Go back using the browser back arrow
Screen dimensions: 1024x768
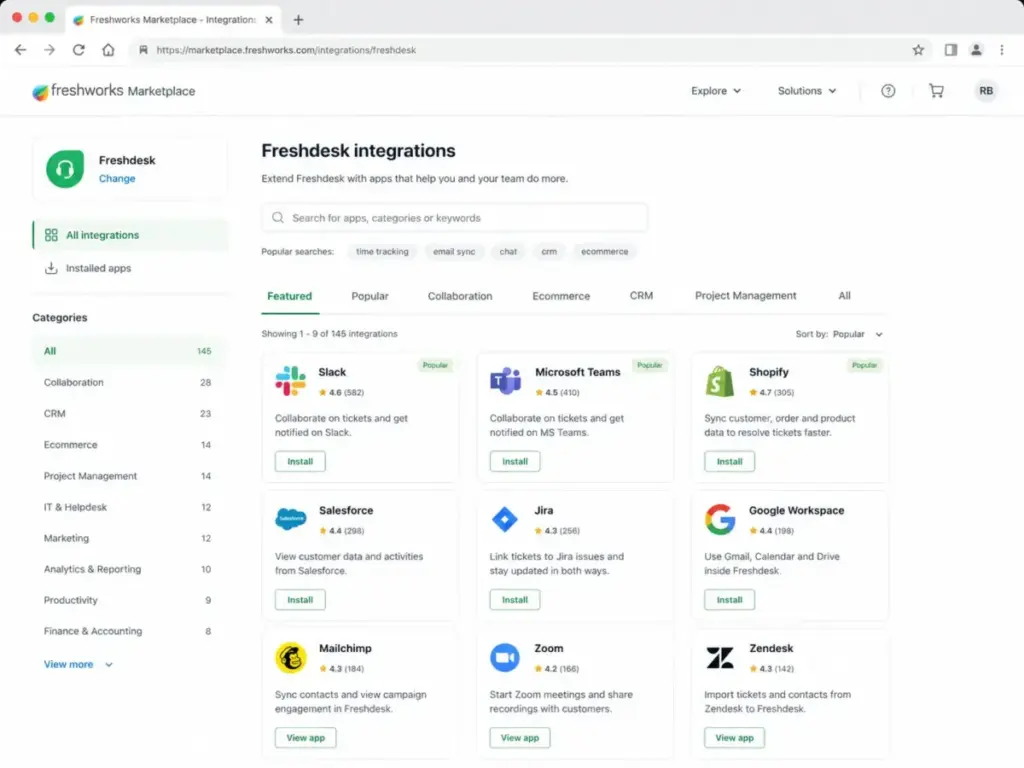(20, 50)
